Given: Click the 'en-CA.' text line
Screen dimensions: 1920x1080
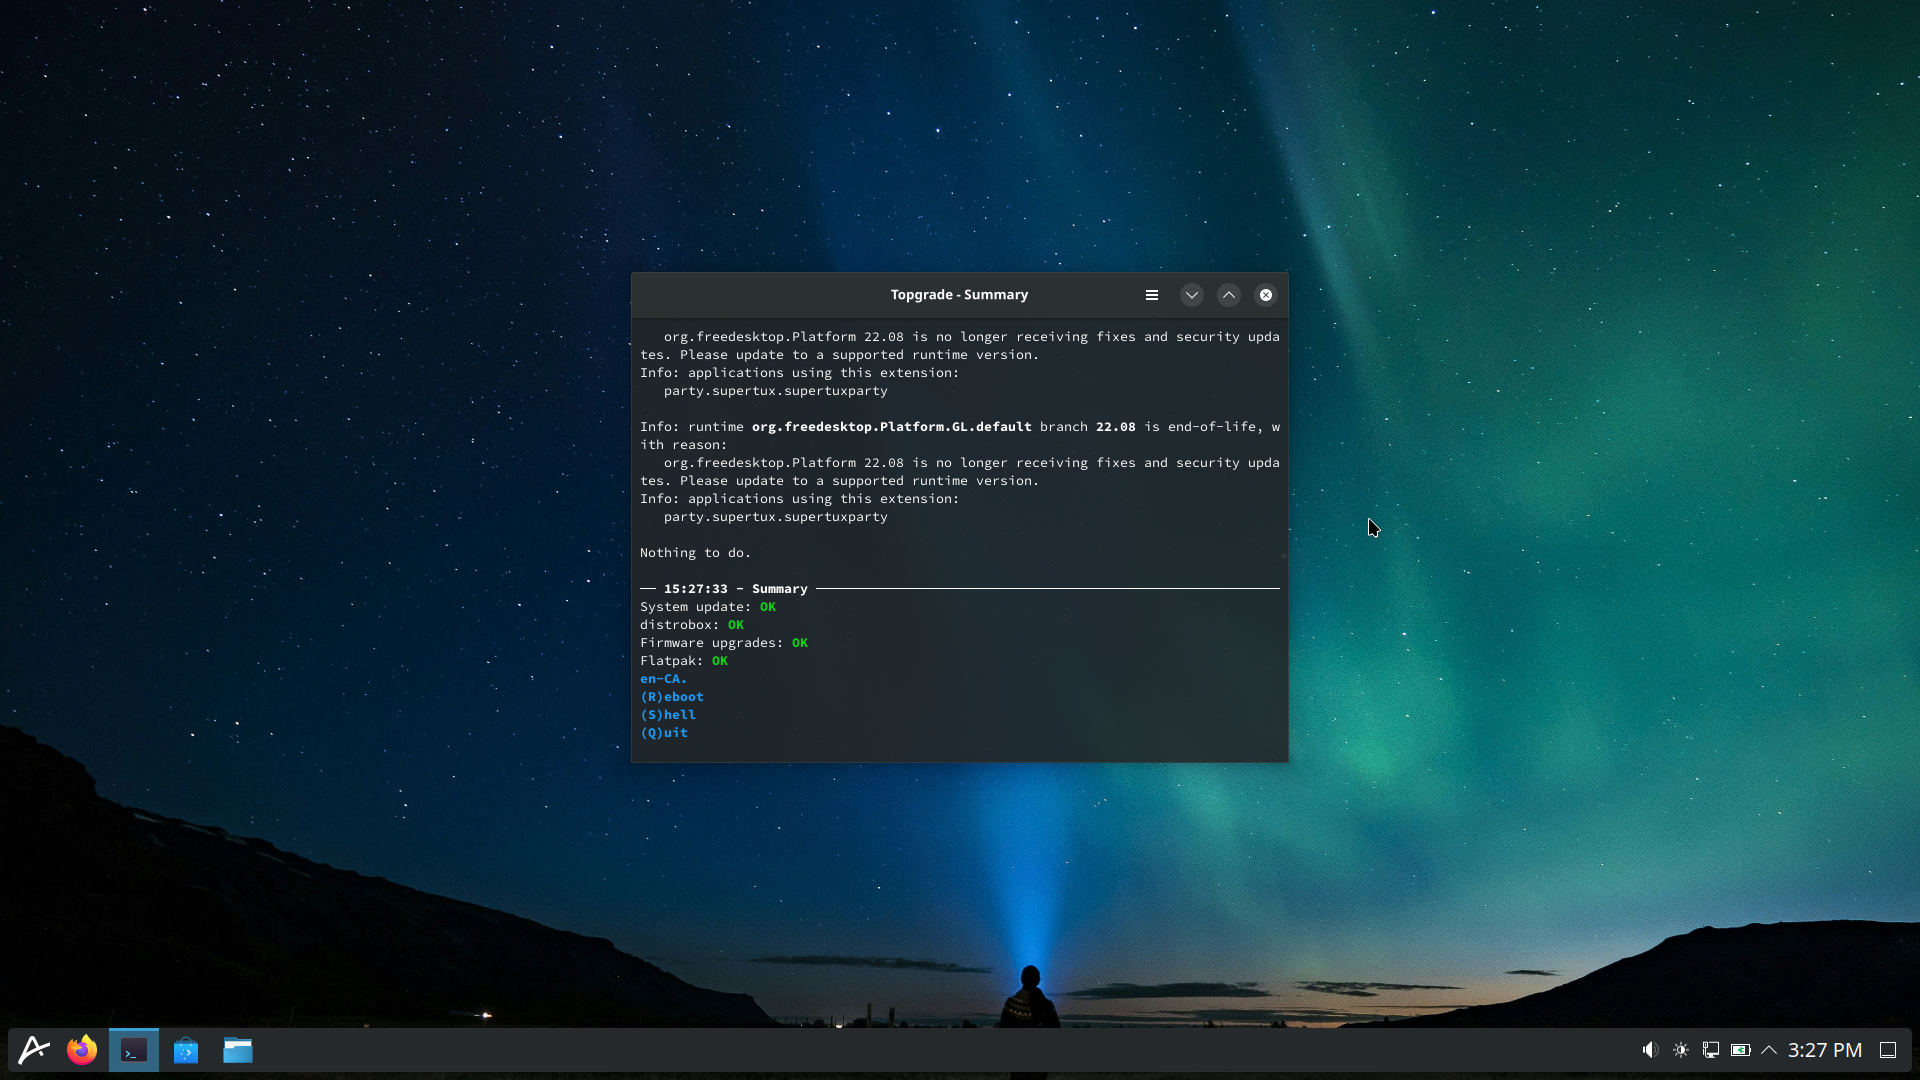Looking at the screenshot, I should (664, 679).
